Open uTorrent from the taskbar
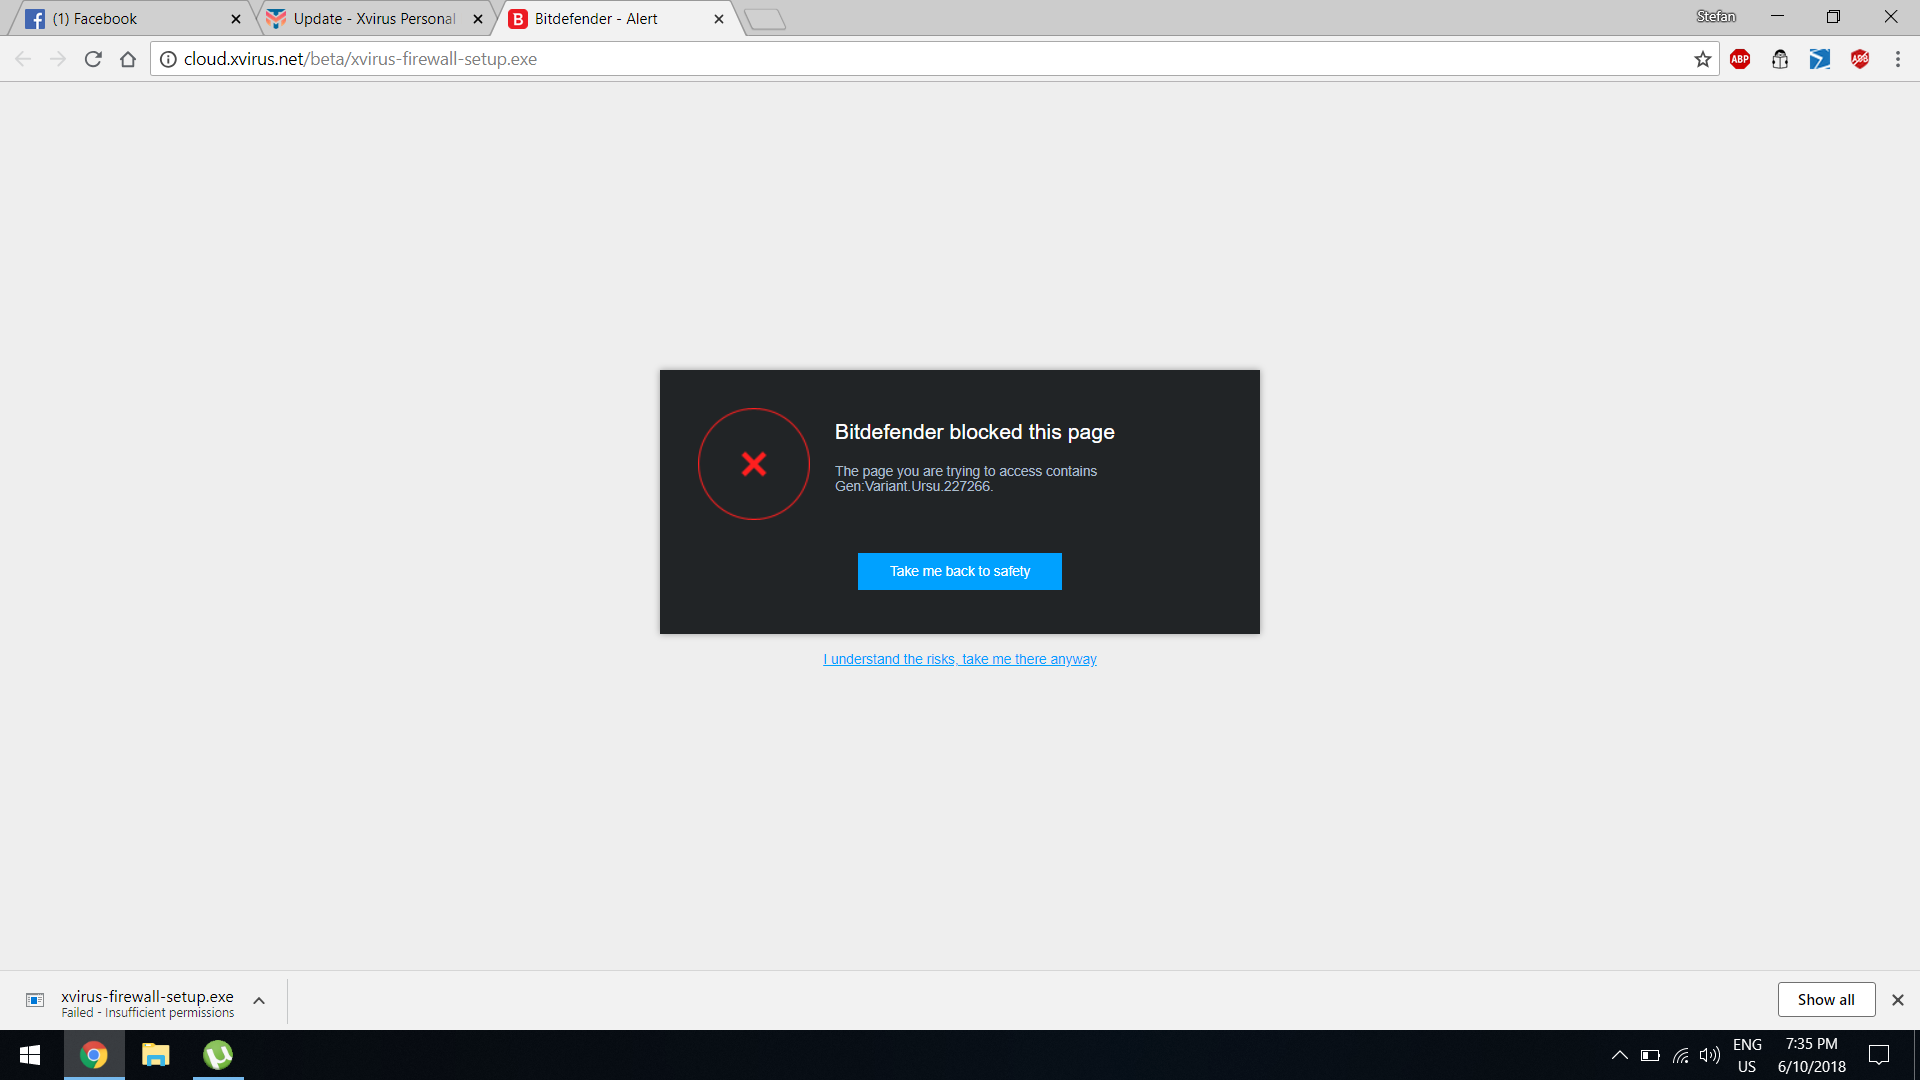The width and height of the screenshot is (1920, 1080). [217, 1055]
